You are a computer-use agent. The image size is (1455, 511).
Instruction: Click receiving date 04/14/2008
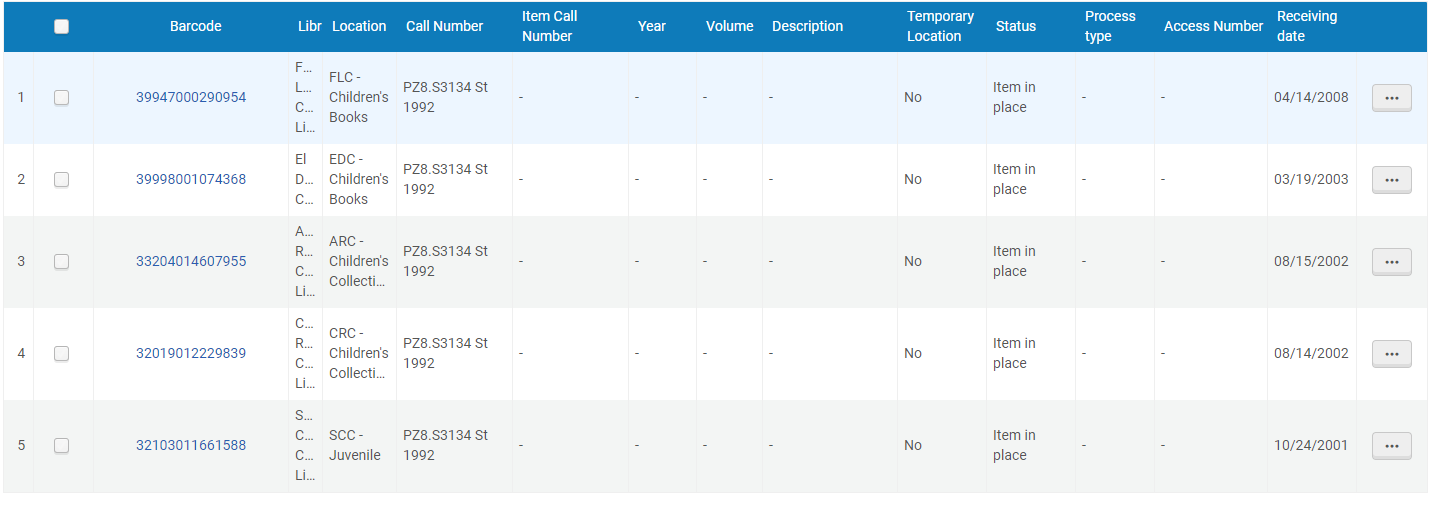point(1311,98)
